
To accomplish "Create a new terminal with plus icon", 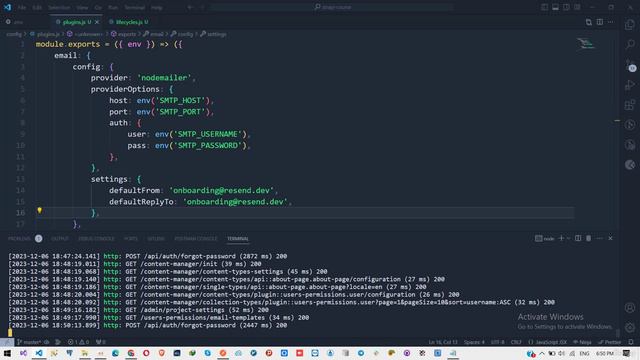I will point(561,238).
